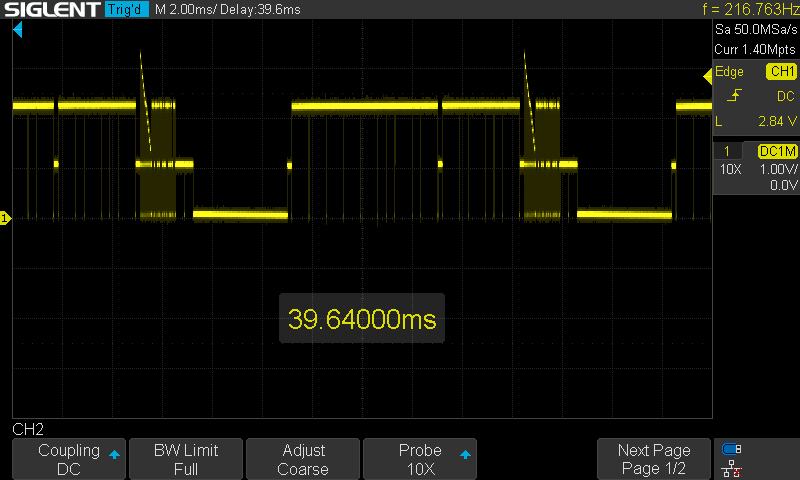
Task: Toggle the BW Limit Full softkey
Action: point(186,459)
